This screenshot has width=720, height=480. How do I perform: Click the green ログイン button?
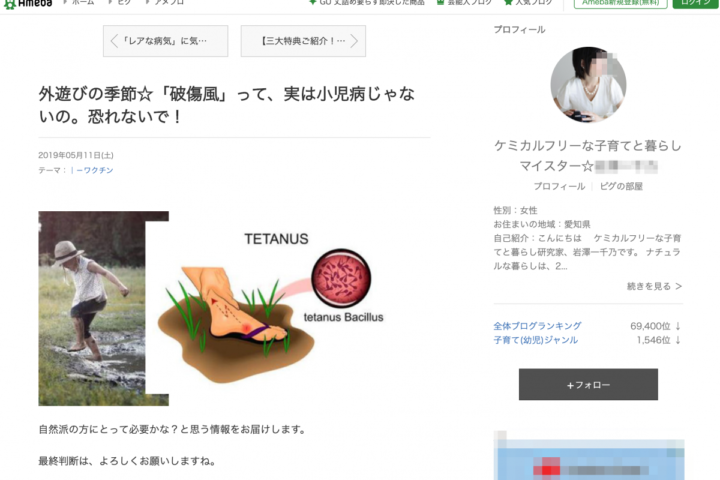(696, 4)
